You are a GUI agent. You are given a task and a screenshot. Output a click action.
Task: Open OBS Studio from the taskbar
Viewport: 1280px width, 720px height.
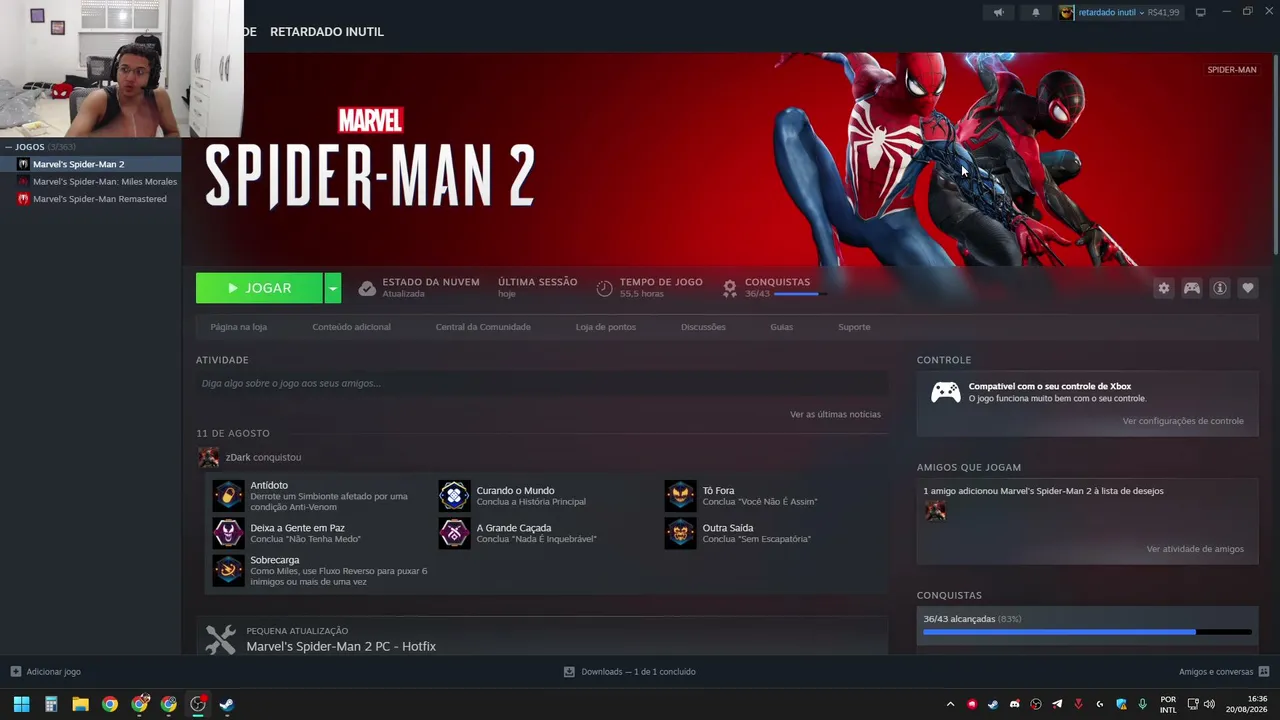point(198,704)
